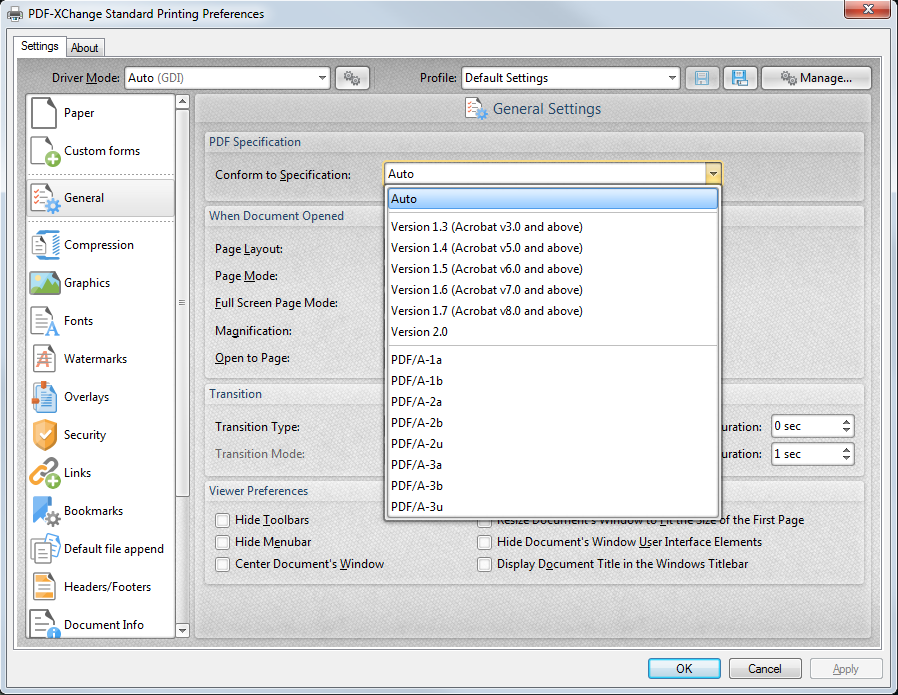This screenshot has width=898, height=695.
Task: Select PDF/A-1b specification
Action: click(x=553, y=381)
